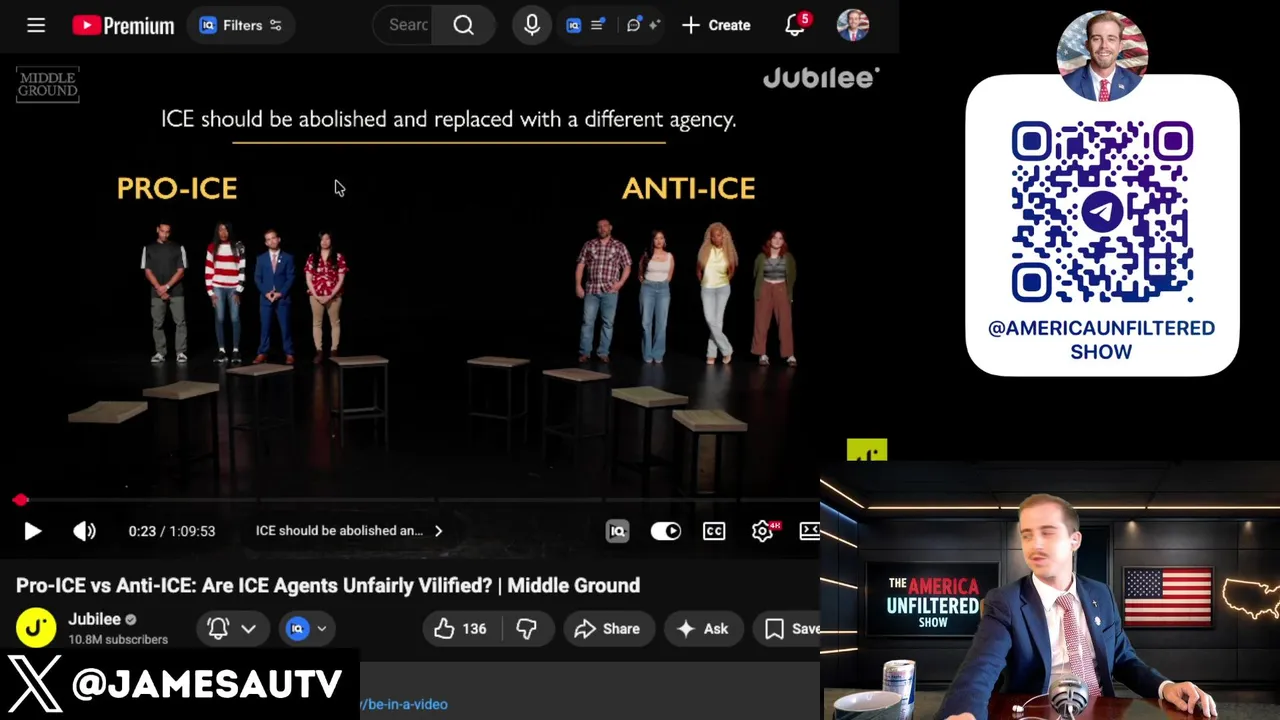Open the Ask AI button
Image resolution: width=1280 pixels, height=720 pixels.
click(703, 628)
